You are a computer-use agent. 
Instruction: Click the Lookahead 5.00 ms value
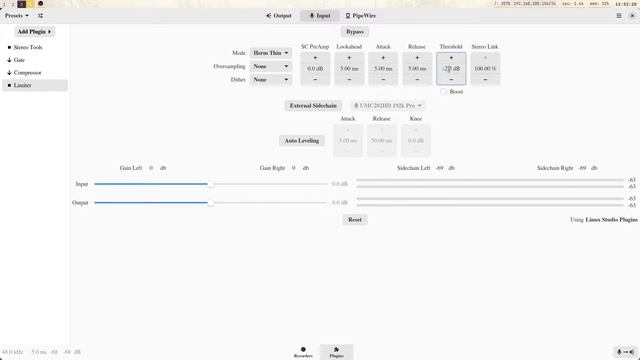point(349,69)
